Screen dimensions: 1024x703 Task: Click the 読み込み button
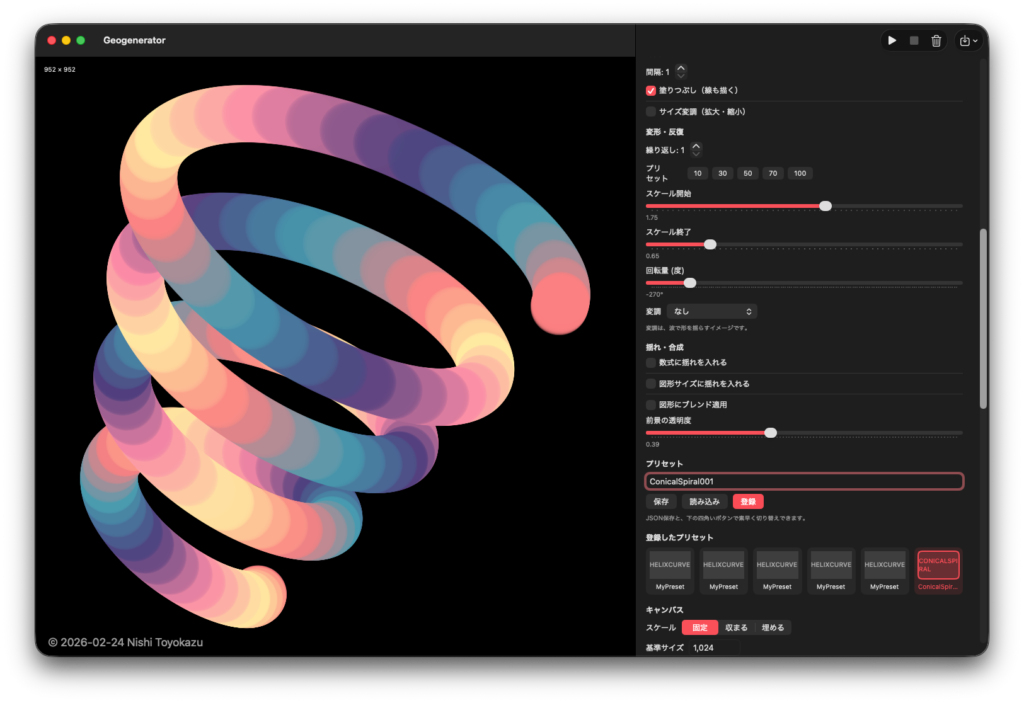(703, 501)
